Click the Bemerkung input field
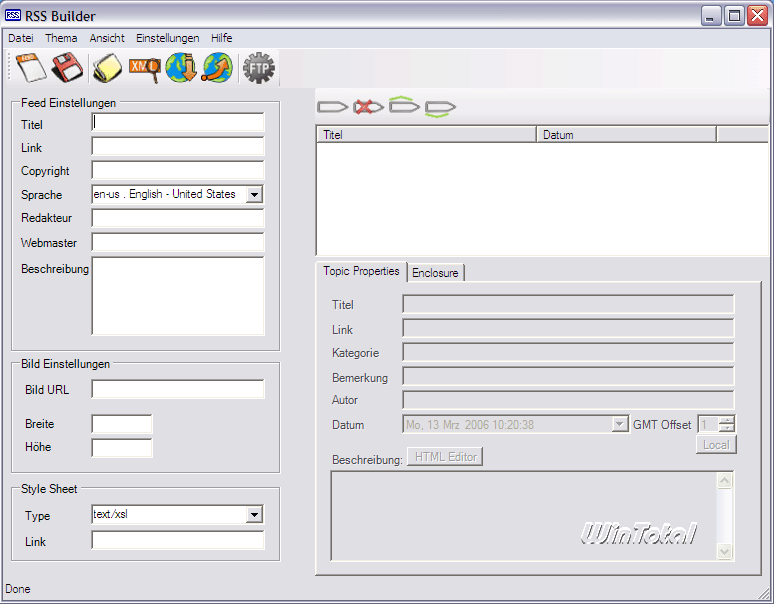 [568, 376]
